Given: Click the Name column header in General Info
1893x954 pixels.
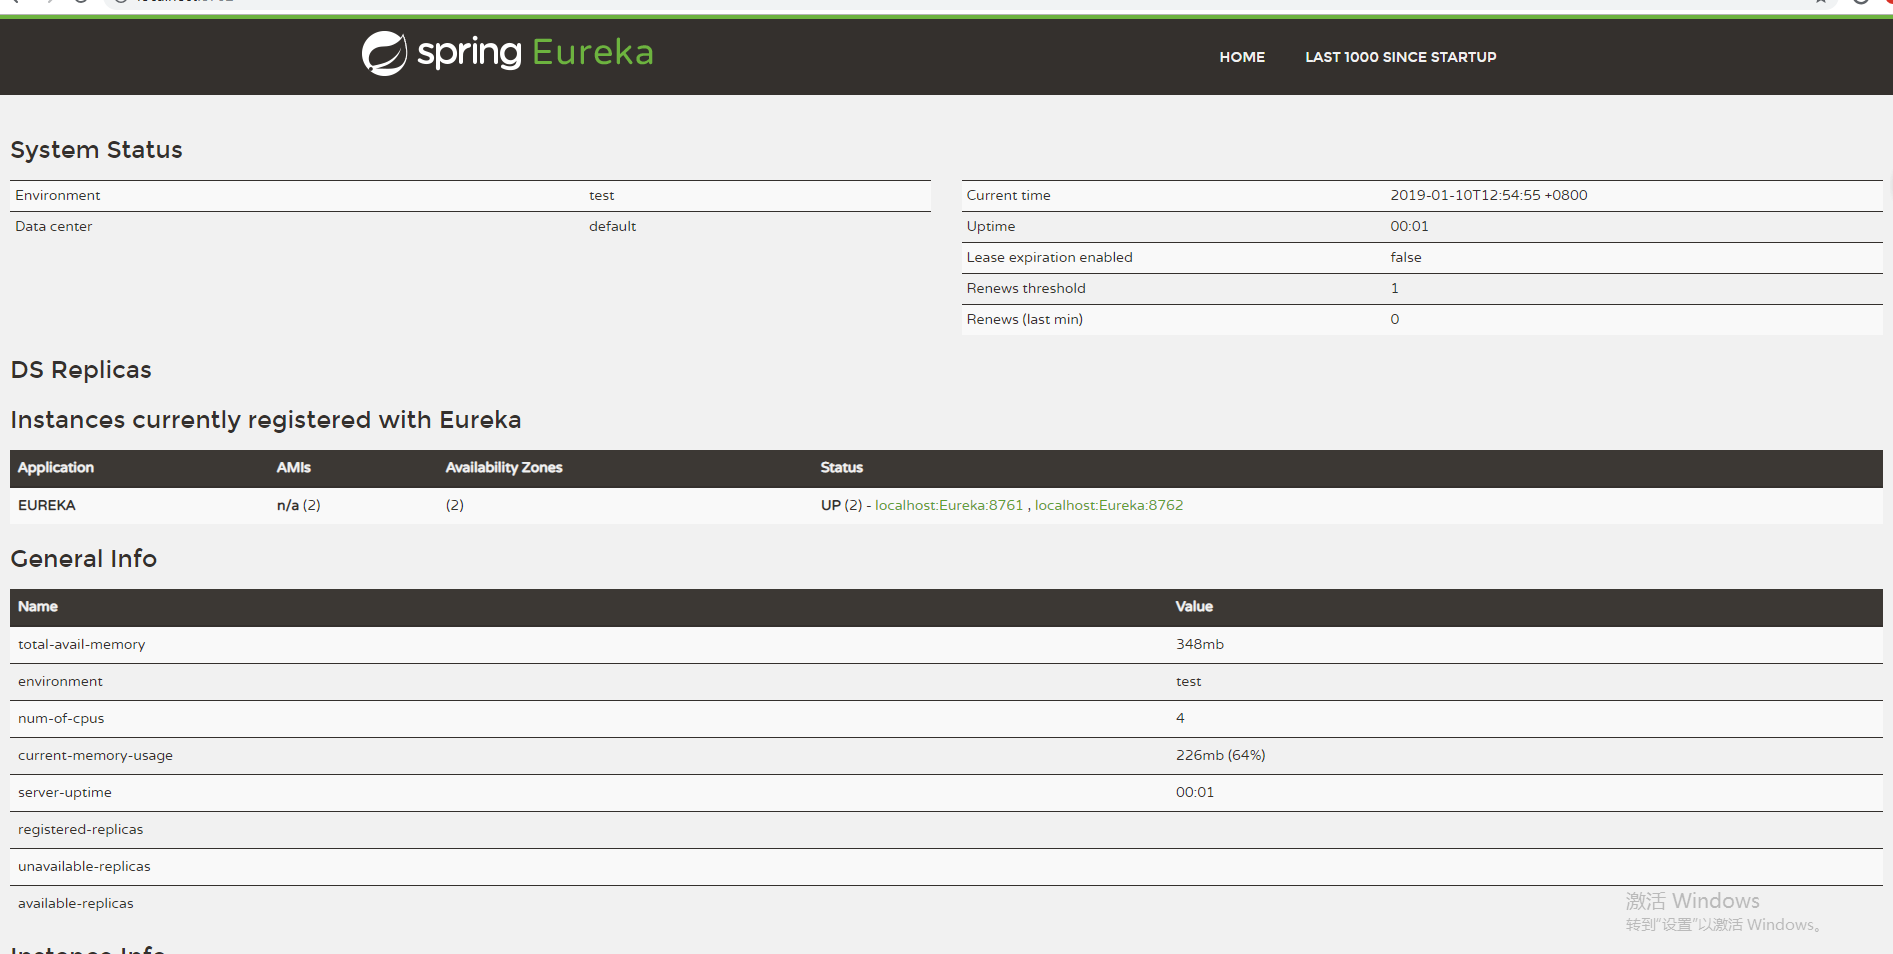Looking at the screenshot, I should (x=38, y=606).
